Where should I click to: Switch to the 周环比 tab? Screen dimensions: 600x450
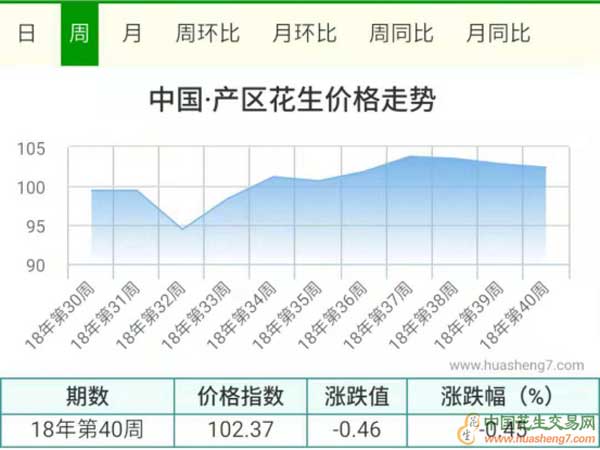[x=207, y=33]
